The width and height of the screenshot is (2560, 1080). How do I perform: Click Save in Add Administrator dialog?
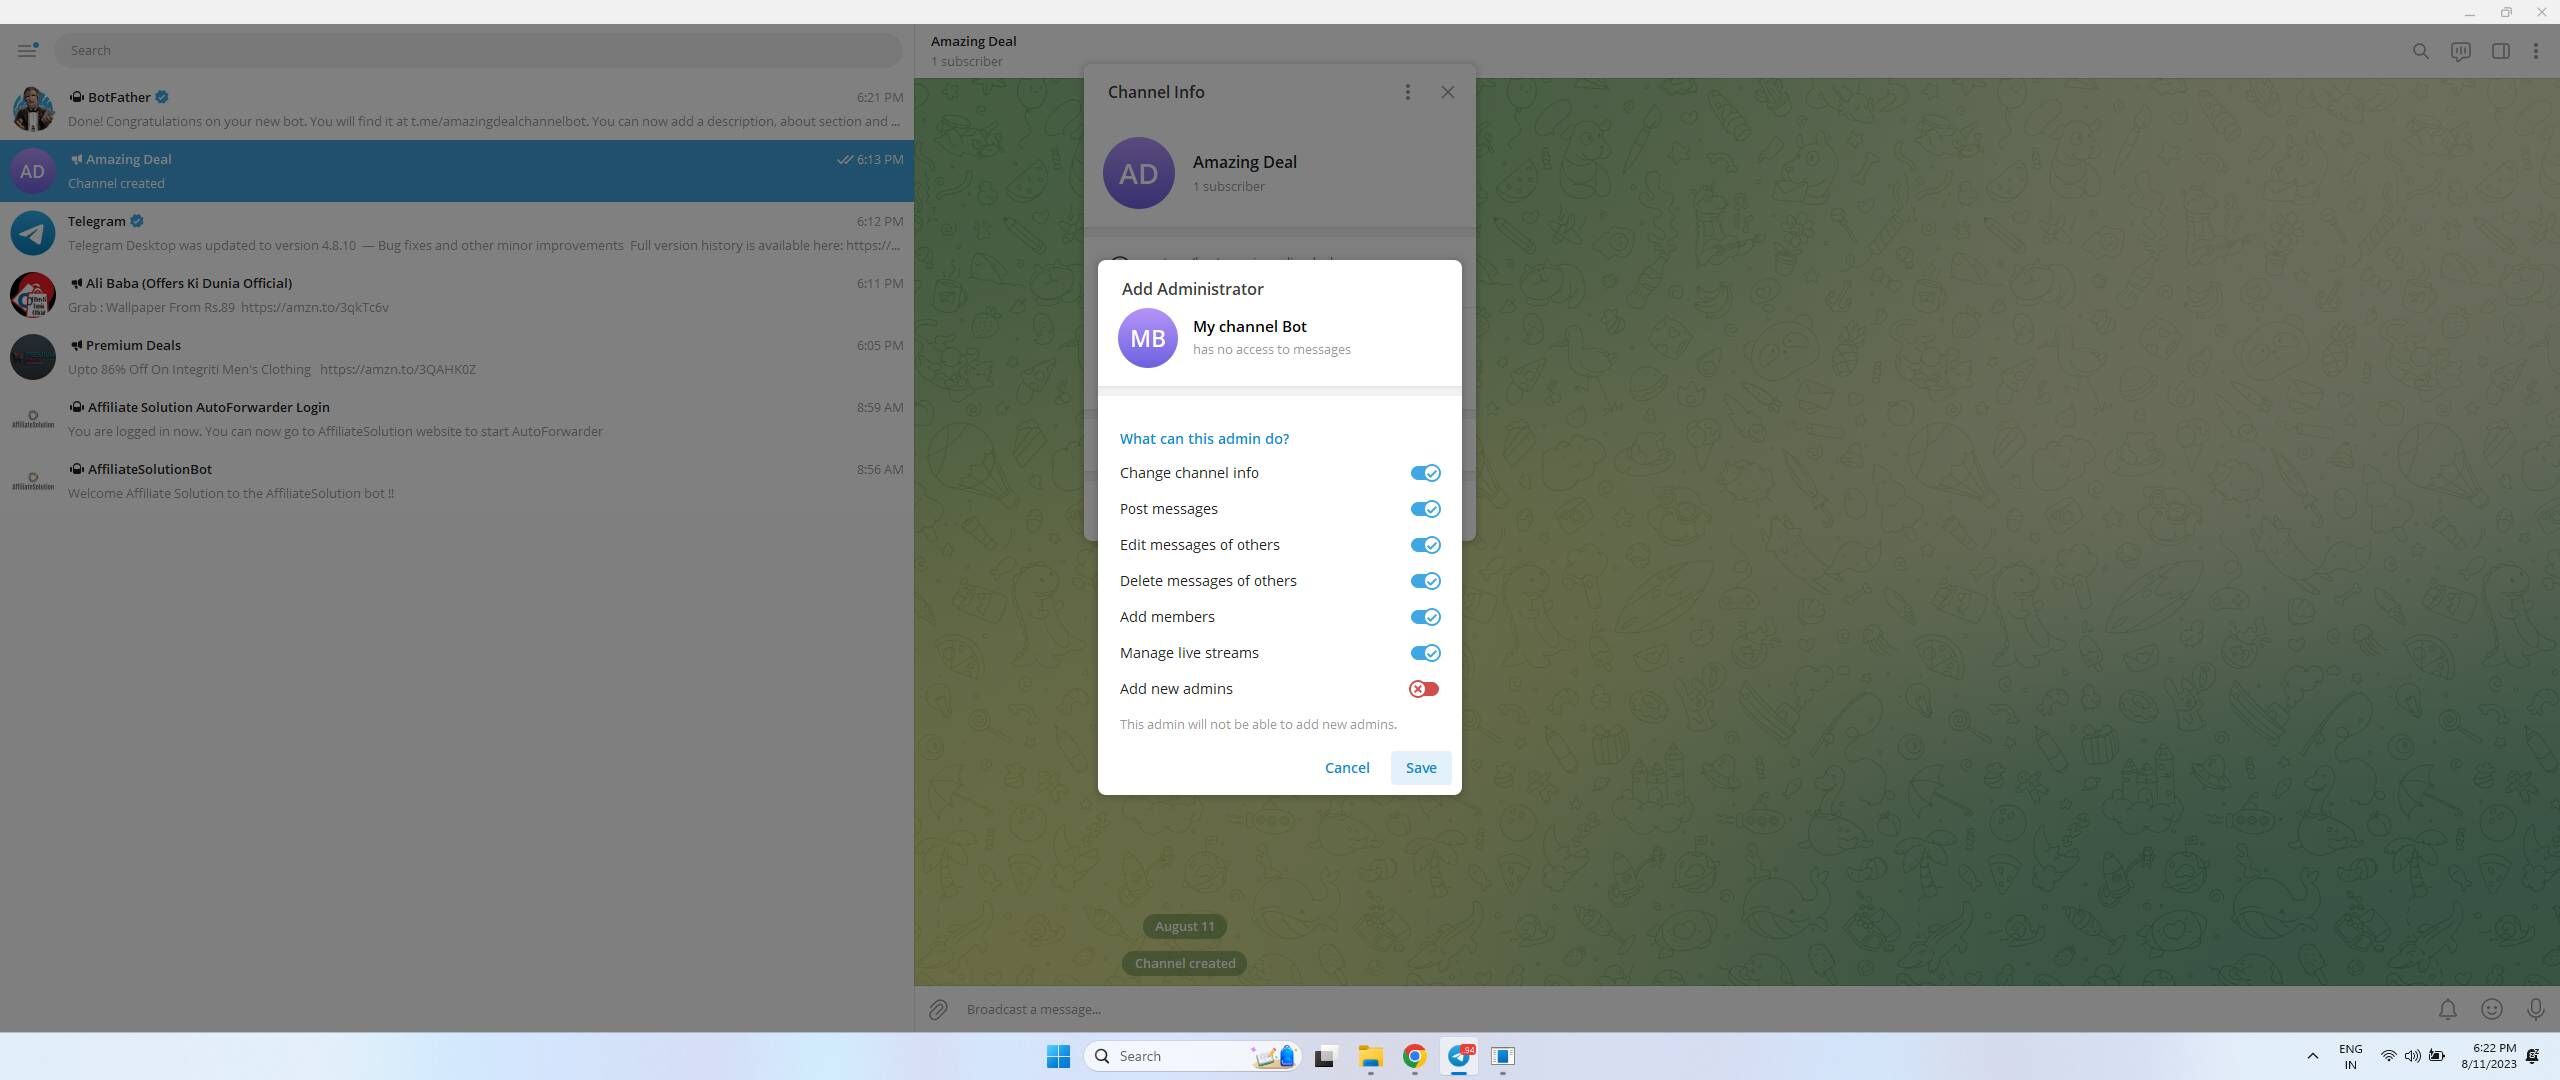click(x=1420, y=768)
